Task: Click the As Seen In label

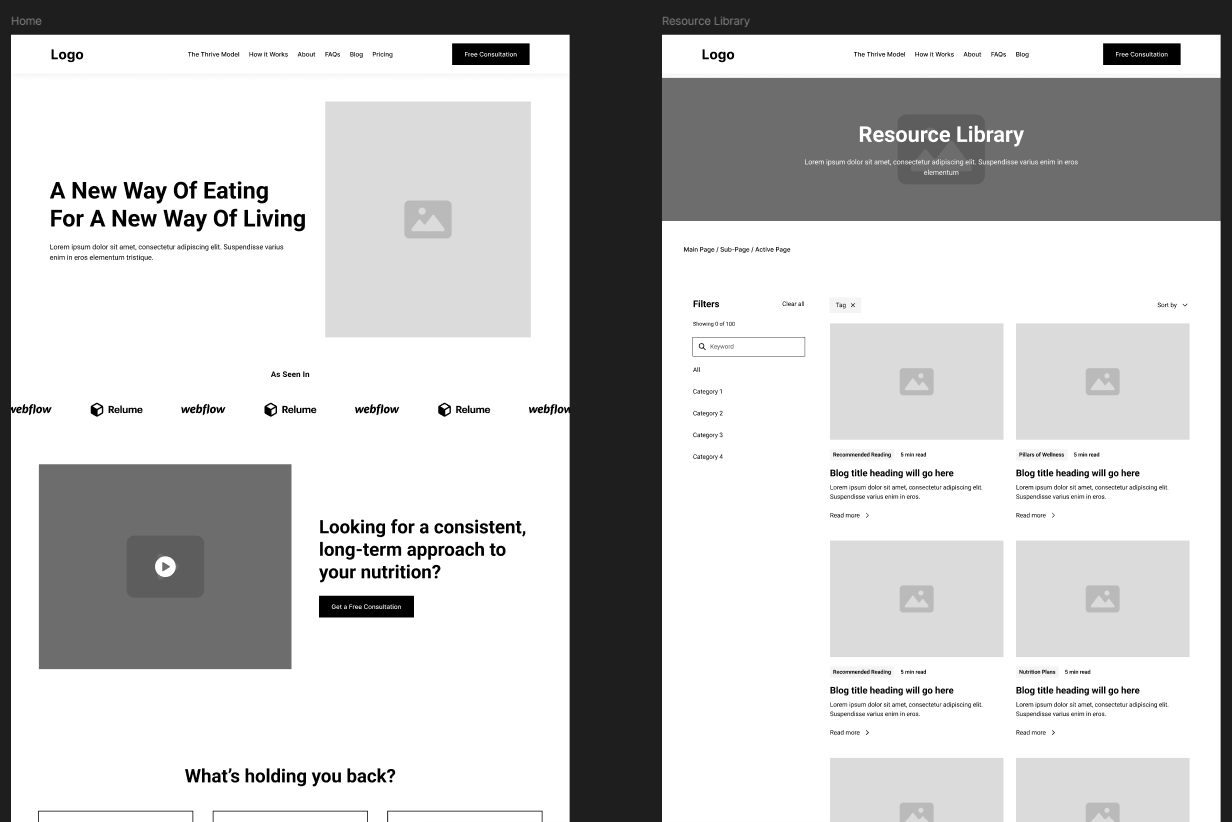Action: [x=290, y=375]
